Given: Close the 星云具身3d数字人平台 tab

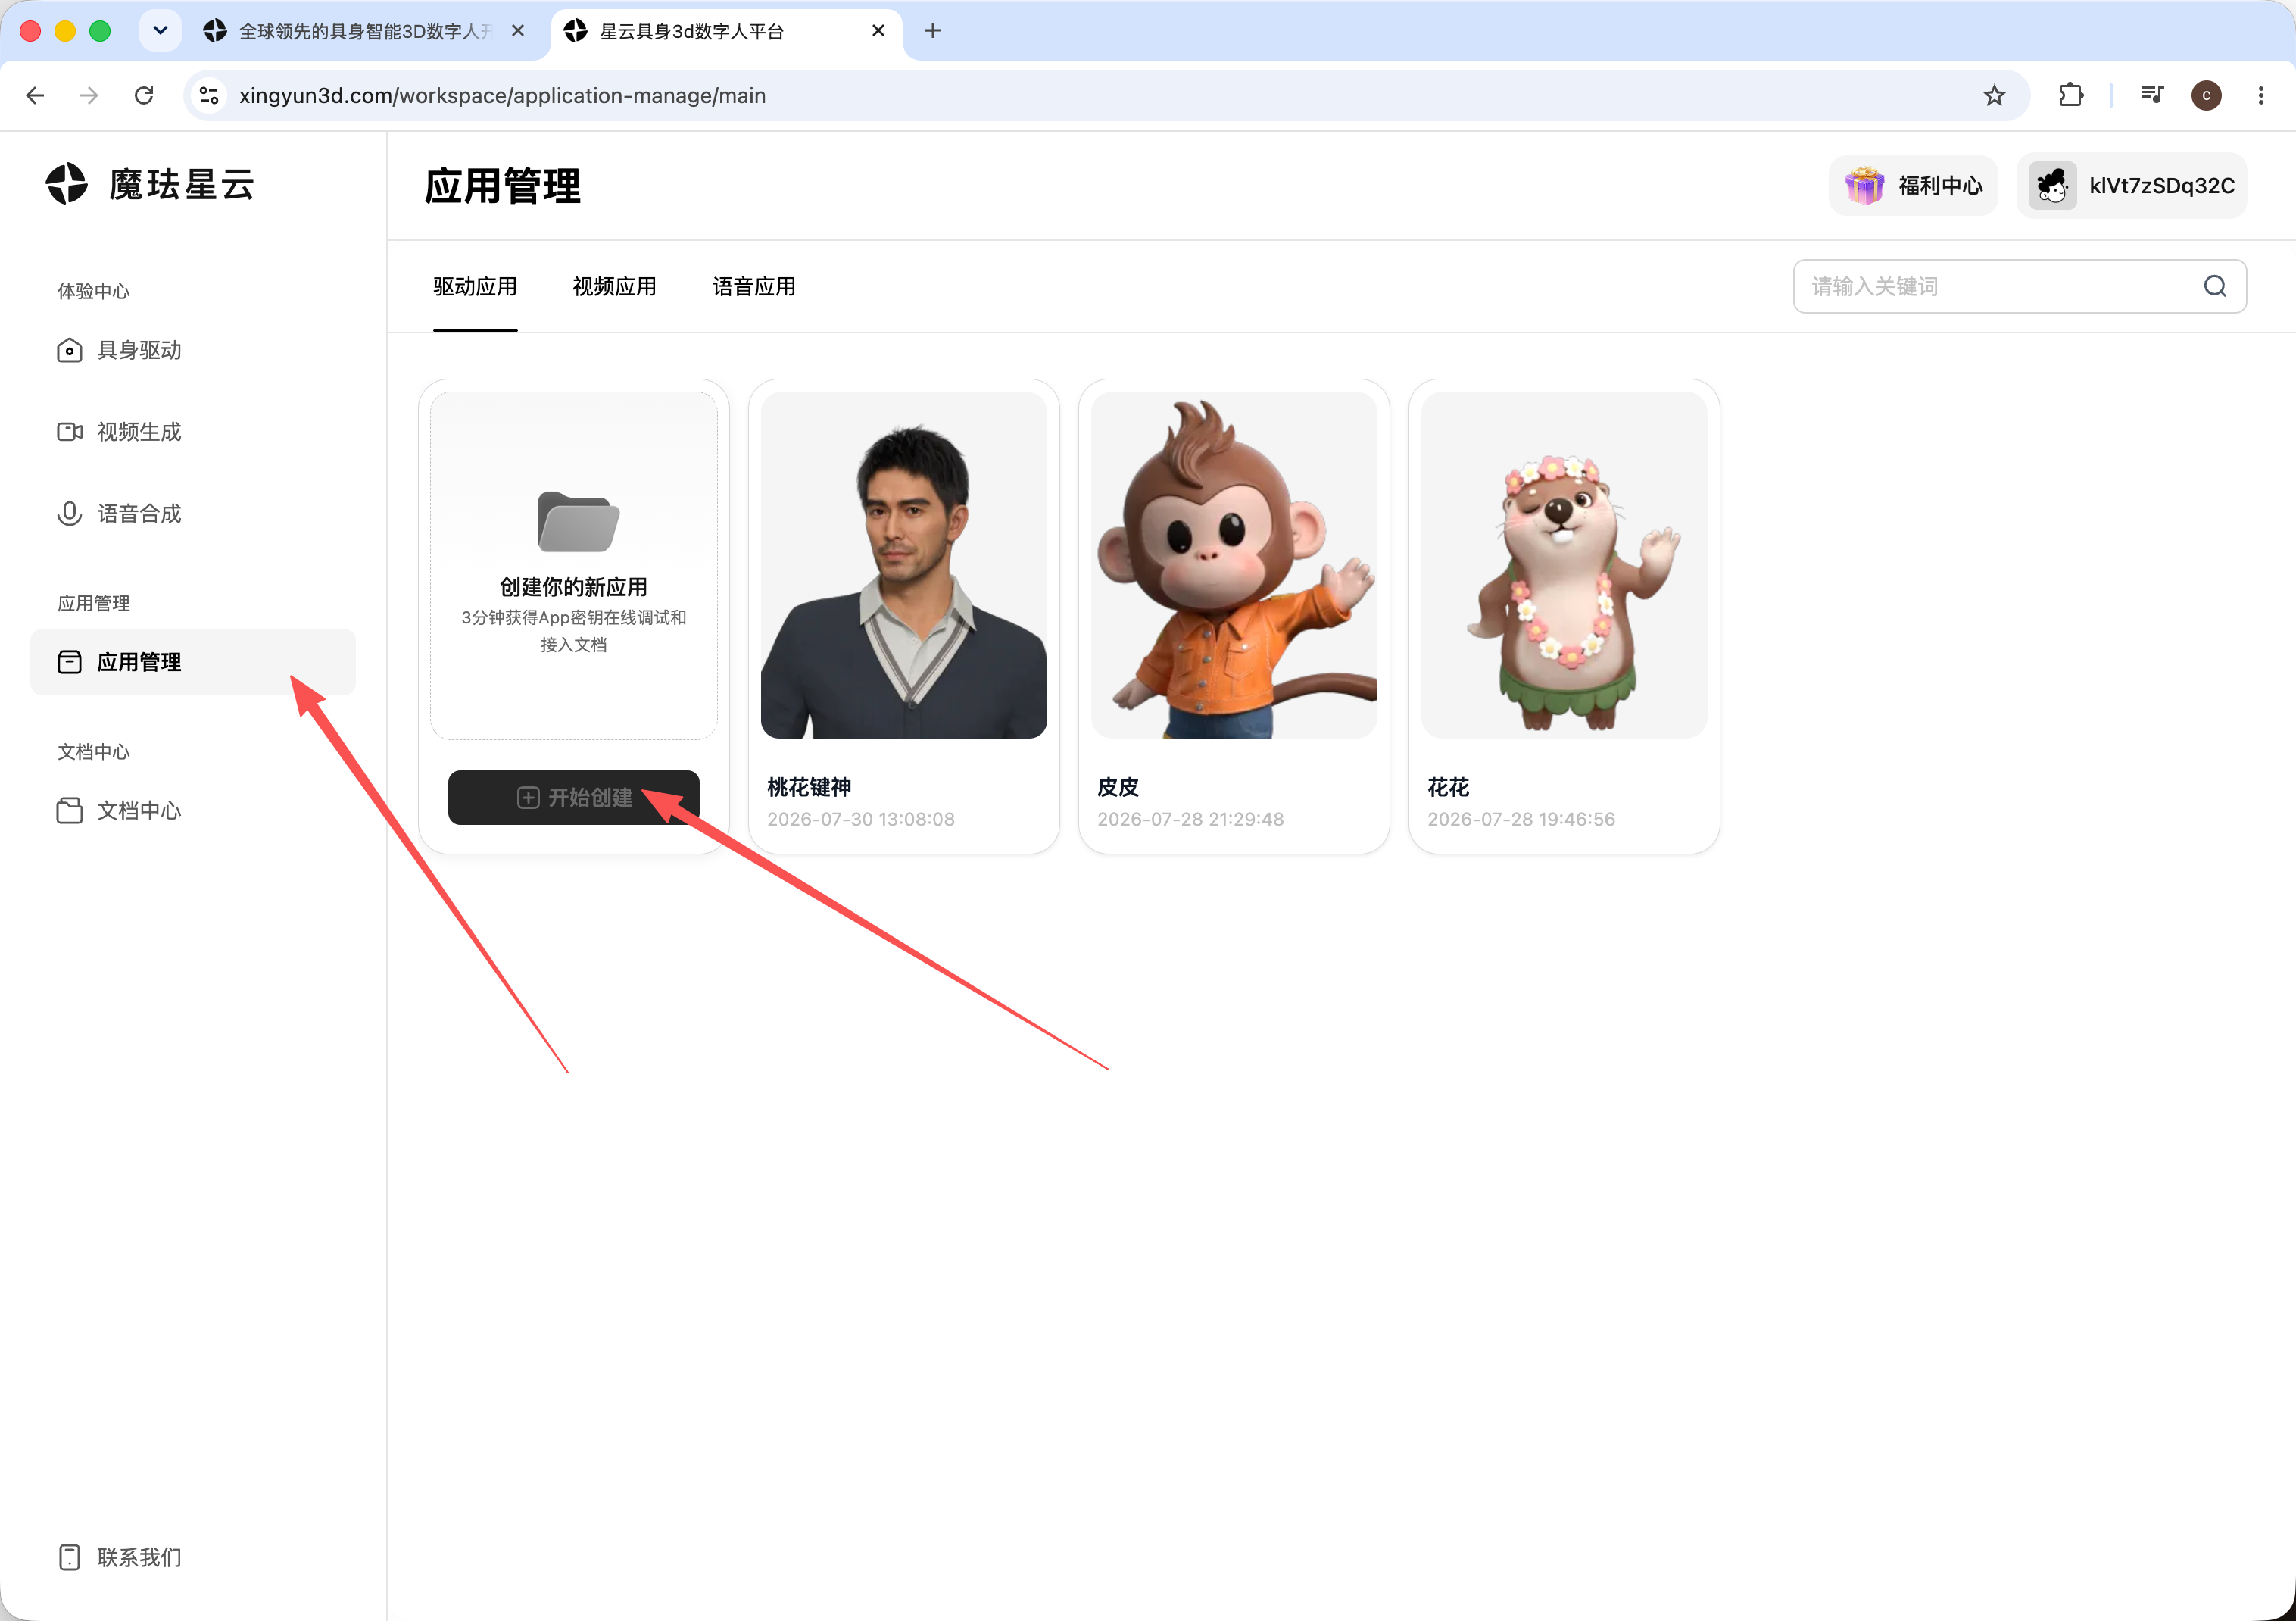Looking at the screenshot, I should coord(878,31).
